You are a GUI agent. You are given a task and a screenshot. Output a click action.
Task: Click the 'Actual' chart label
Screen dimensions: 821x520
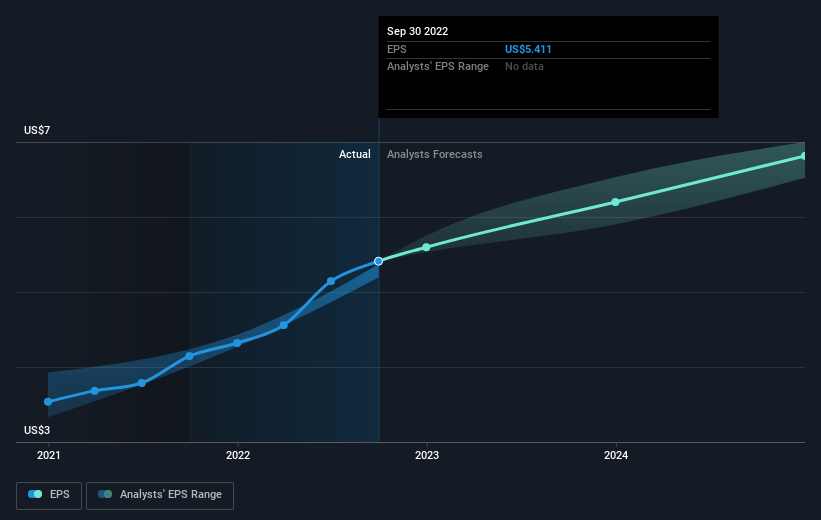click(x=354, y=154)
